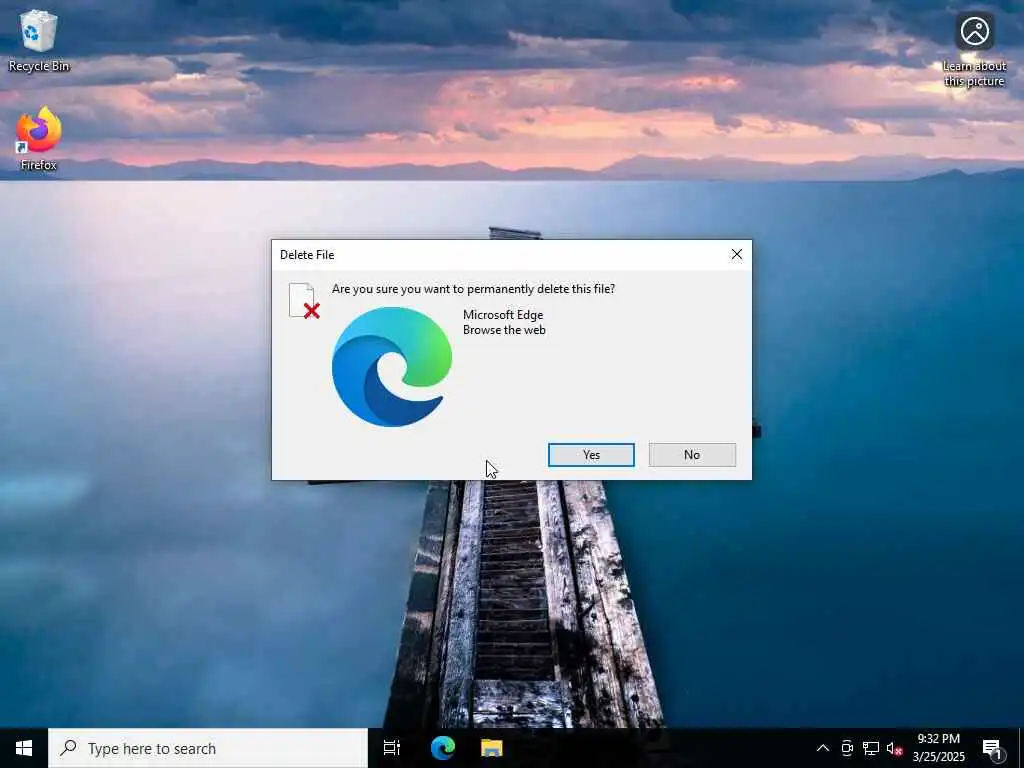1024x768 pixels.
Task: Launch Microsoft Edge from the taskbar
Action: (443, 748)
